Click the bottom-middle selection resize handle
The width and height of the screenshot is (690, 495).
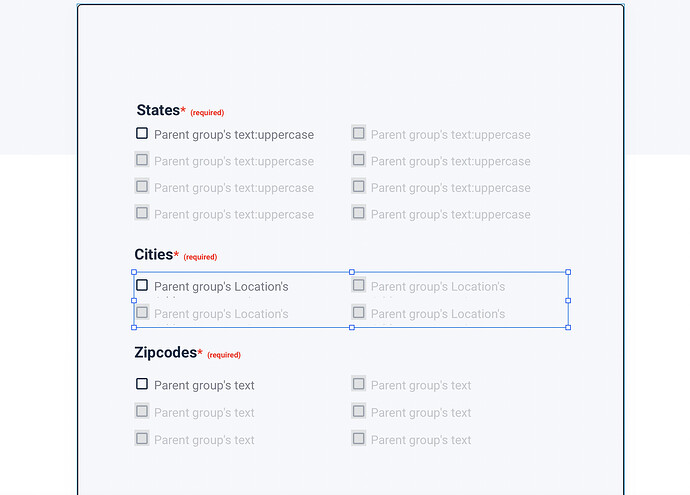pyautogui.click(x=351, y=327)
